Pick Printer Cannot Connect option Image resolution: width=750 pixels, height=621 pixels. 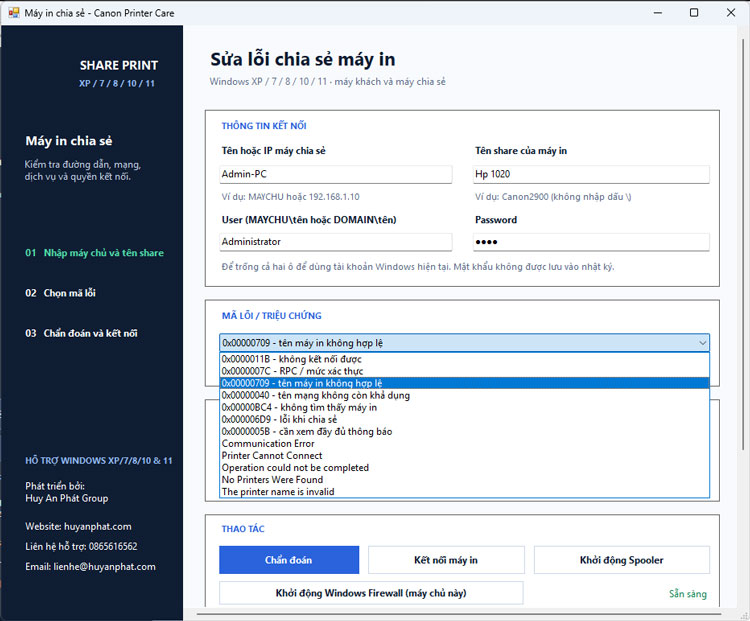(x=464, y=455)
